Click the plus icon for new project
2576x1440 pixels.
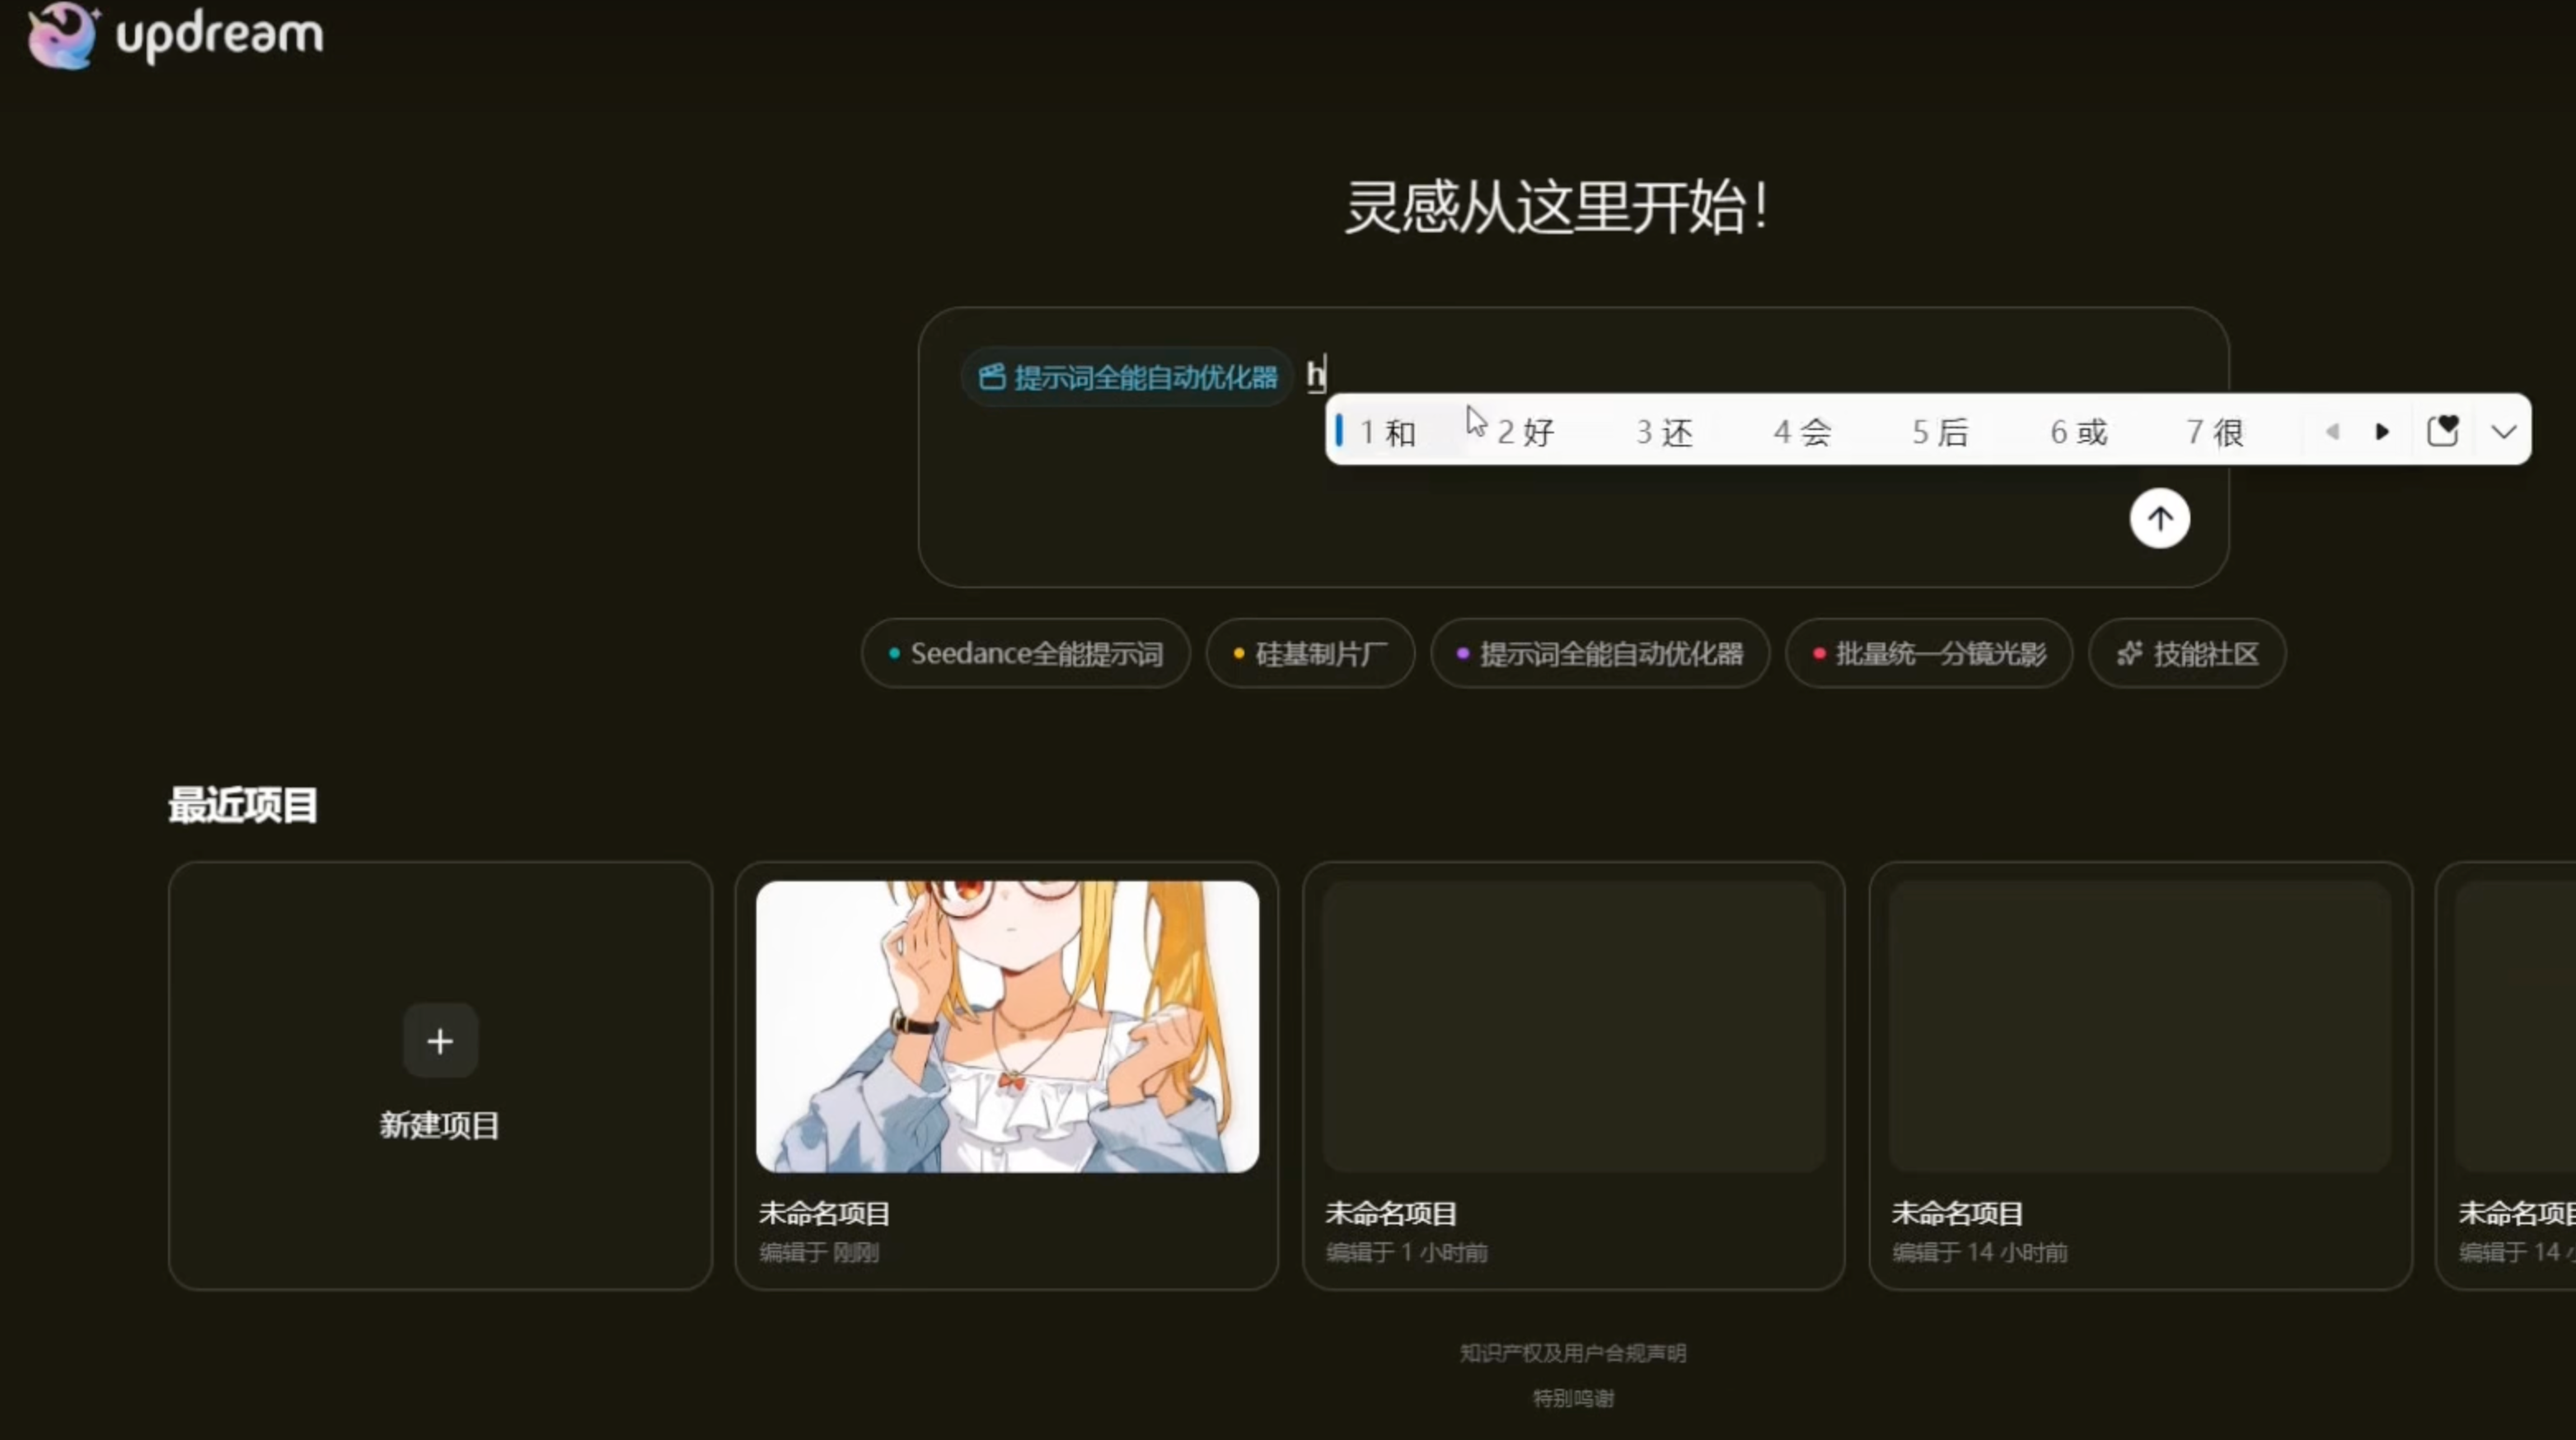[x=440, y=1041]
